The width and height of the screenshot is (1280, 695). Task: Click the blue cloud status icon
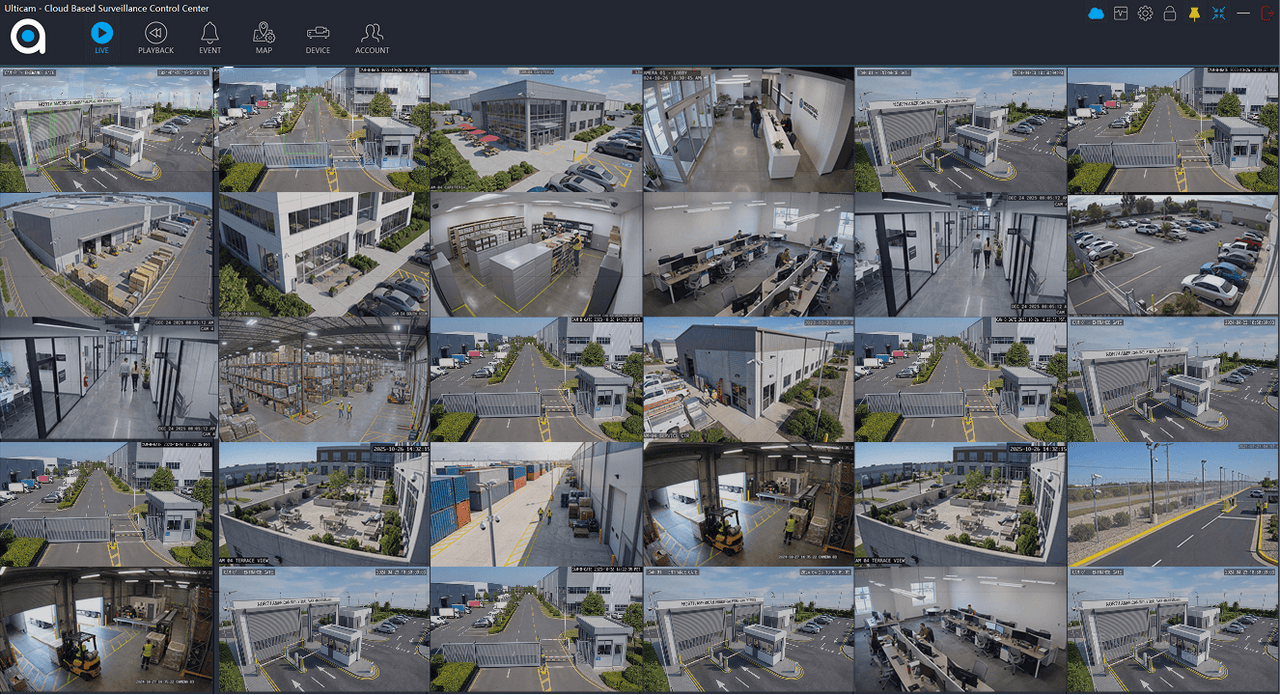point(1096,13)
